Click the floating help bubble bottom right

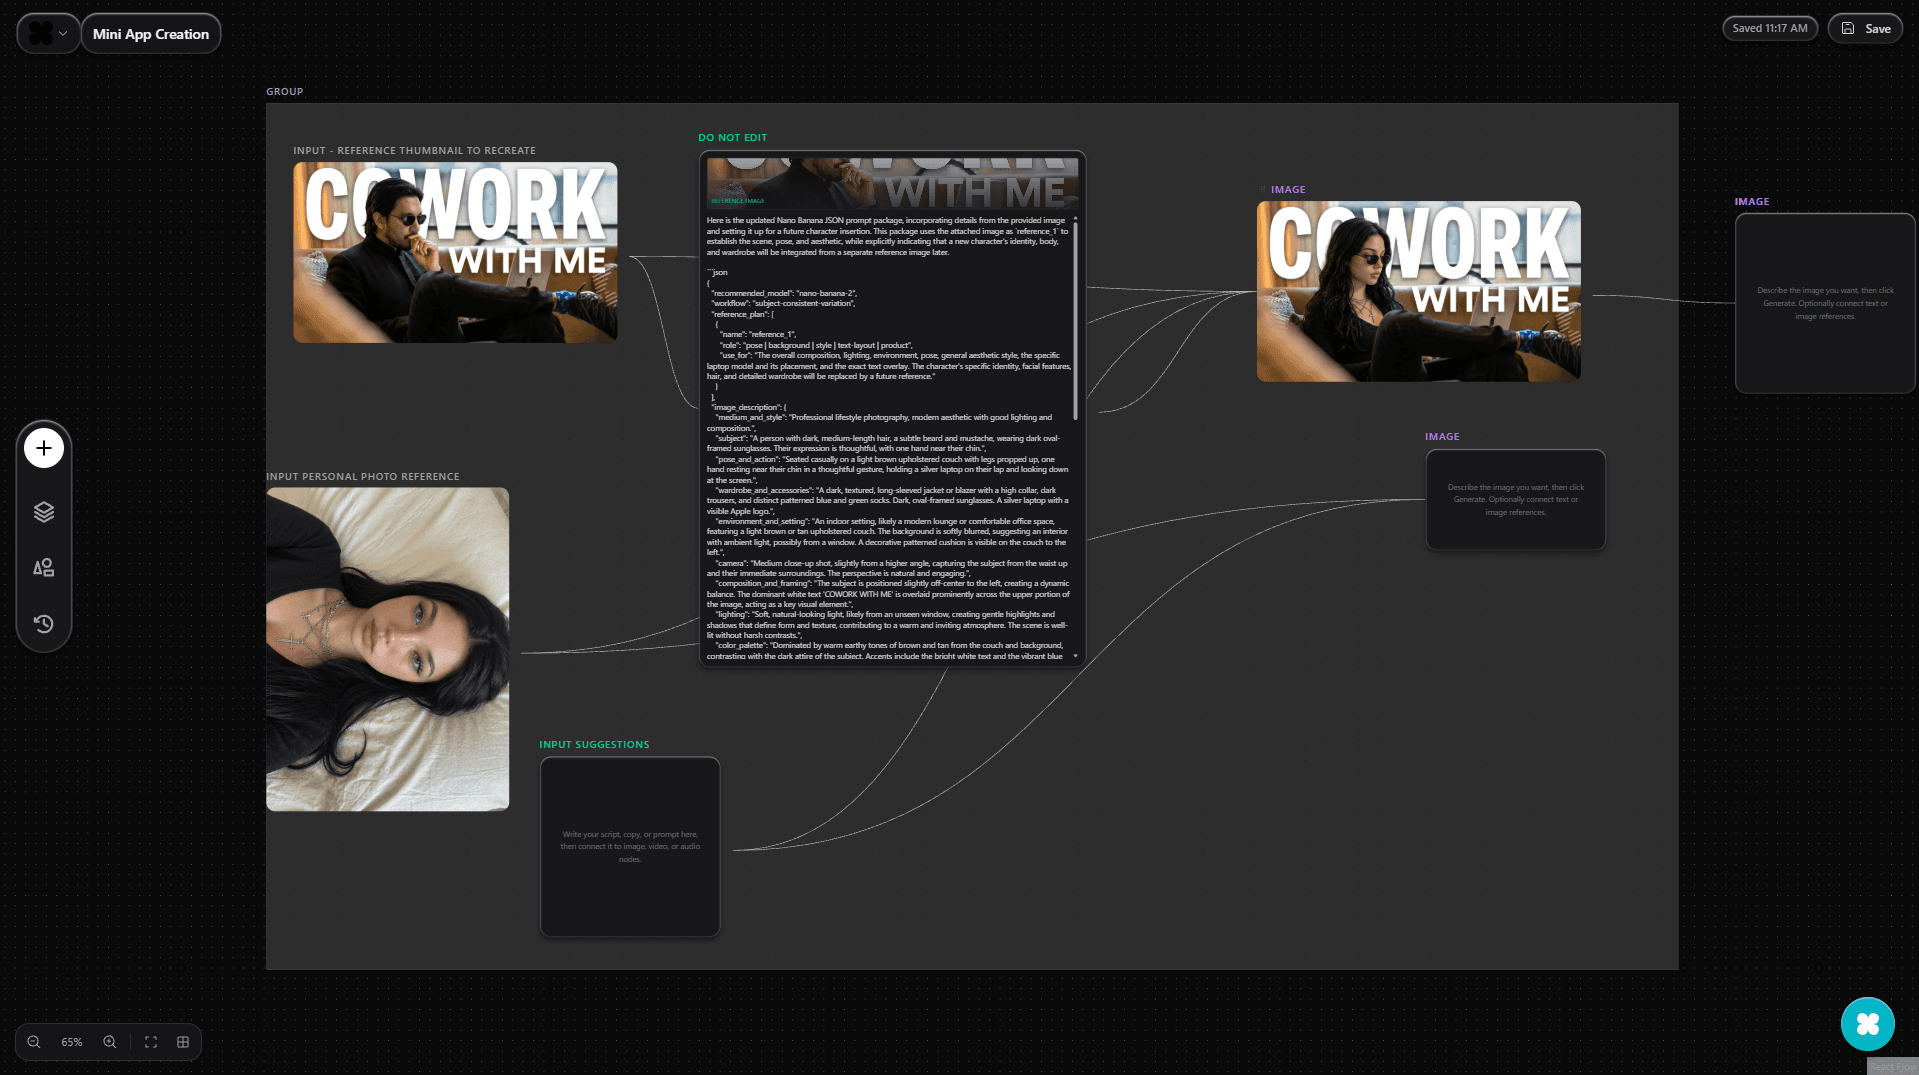click(1867, 1024)
